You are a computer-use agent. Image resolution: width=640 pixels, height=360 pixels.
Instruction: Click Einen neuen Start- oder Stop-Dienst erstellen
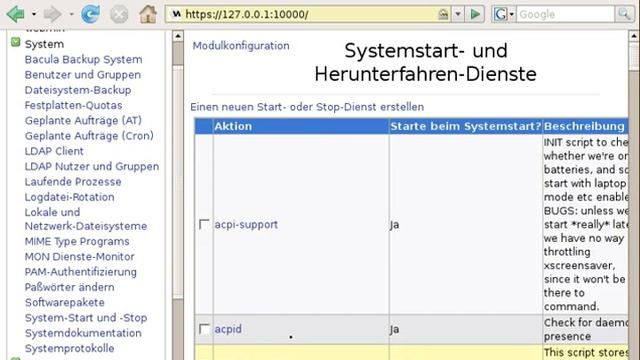click(307, 107)
